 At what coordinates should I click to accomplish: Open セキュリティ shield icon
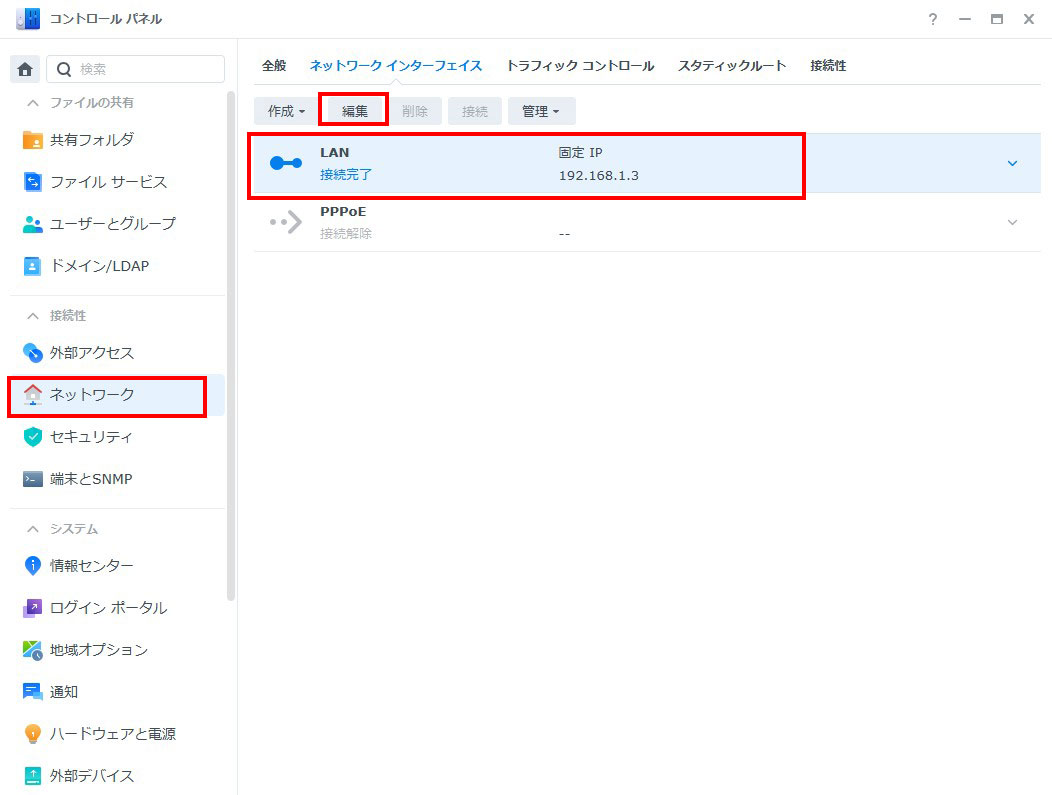point(33,437)
